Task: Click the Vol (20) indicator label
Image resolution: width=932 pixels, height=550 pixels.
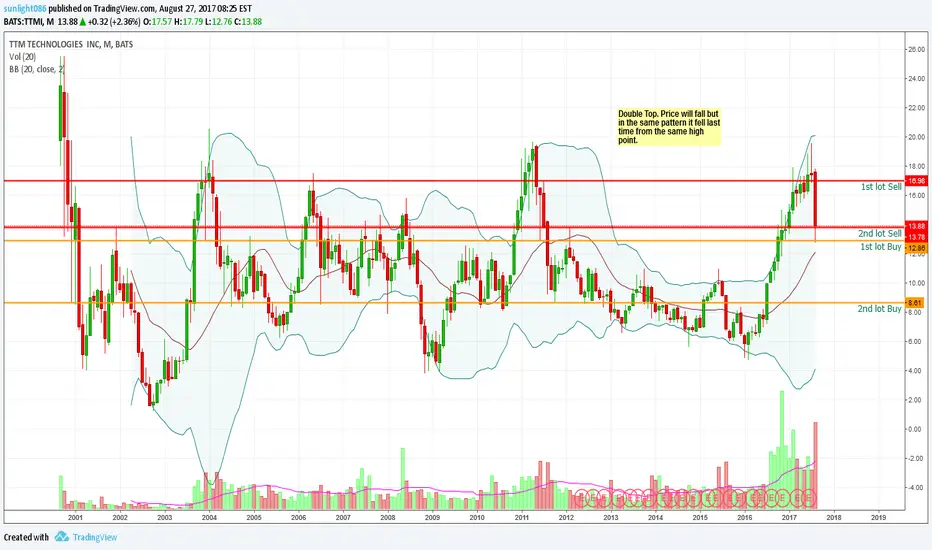Action: (x=22, y=56)
